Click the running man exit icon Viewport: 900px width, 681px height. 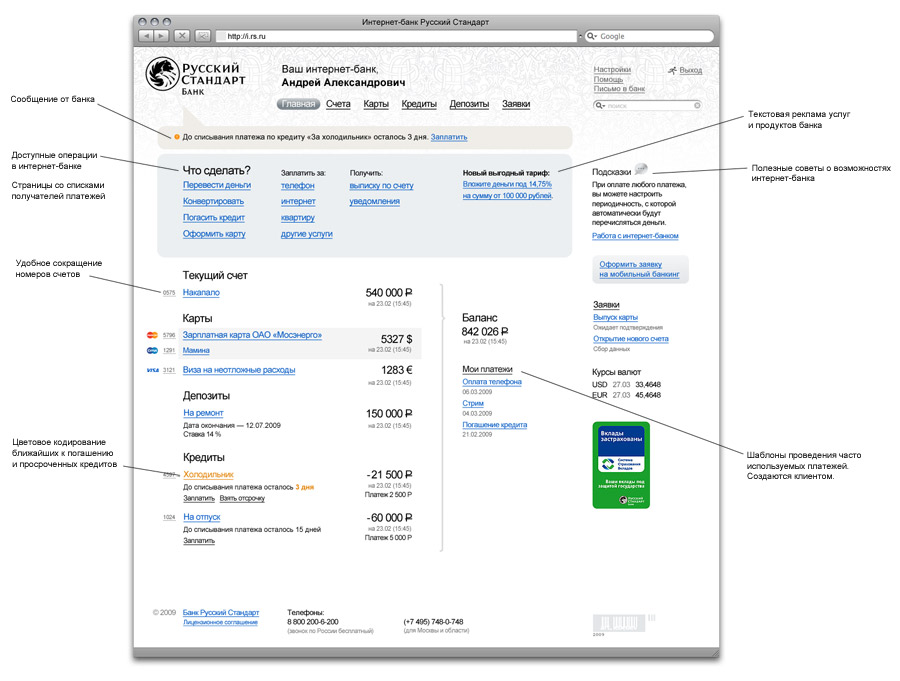[x=673, y=70]
